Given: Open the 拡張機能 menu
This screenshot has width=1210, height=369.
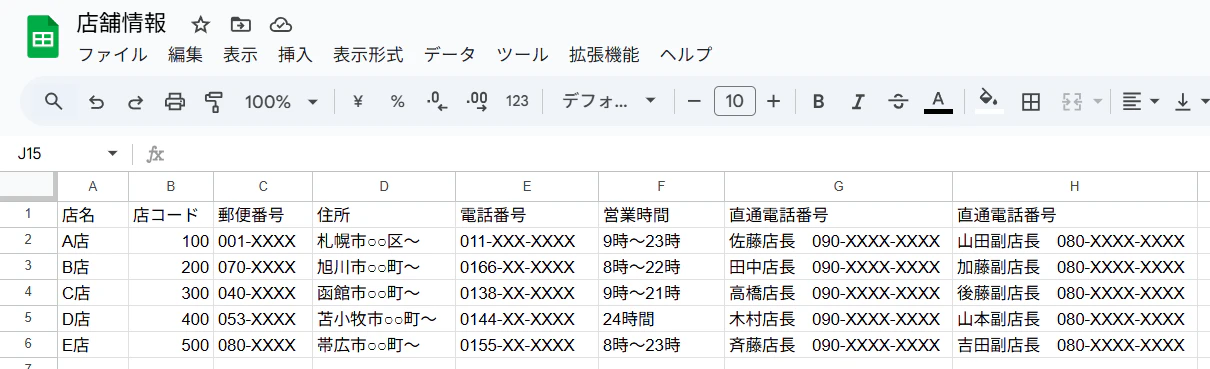Looking at the screenshot, I should click(x=604, y=54).
